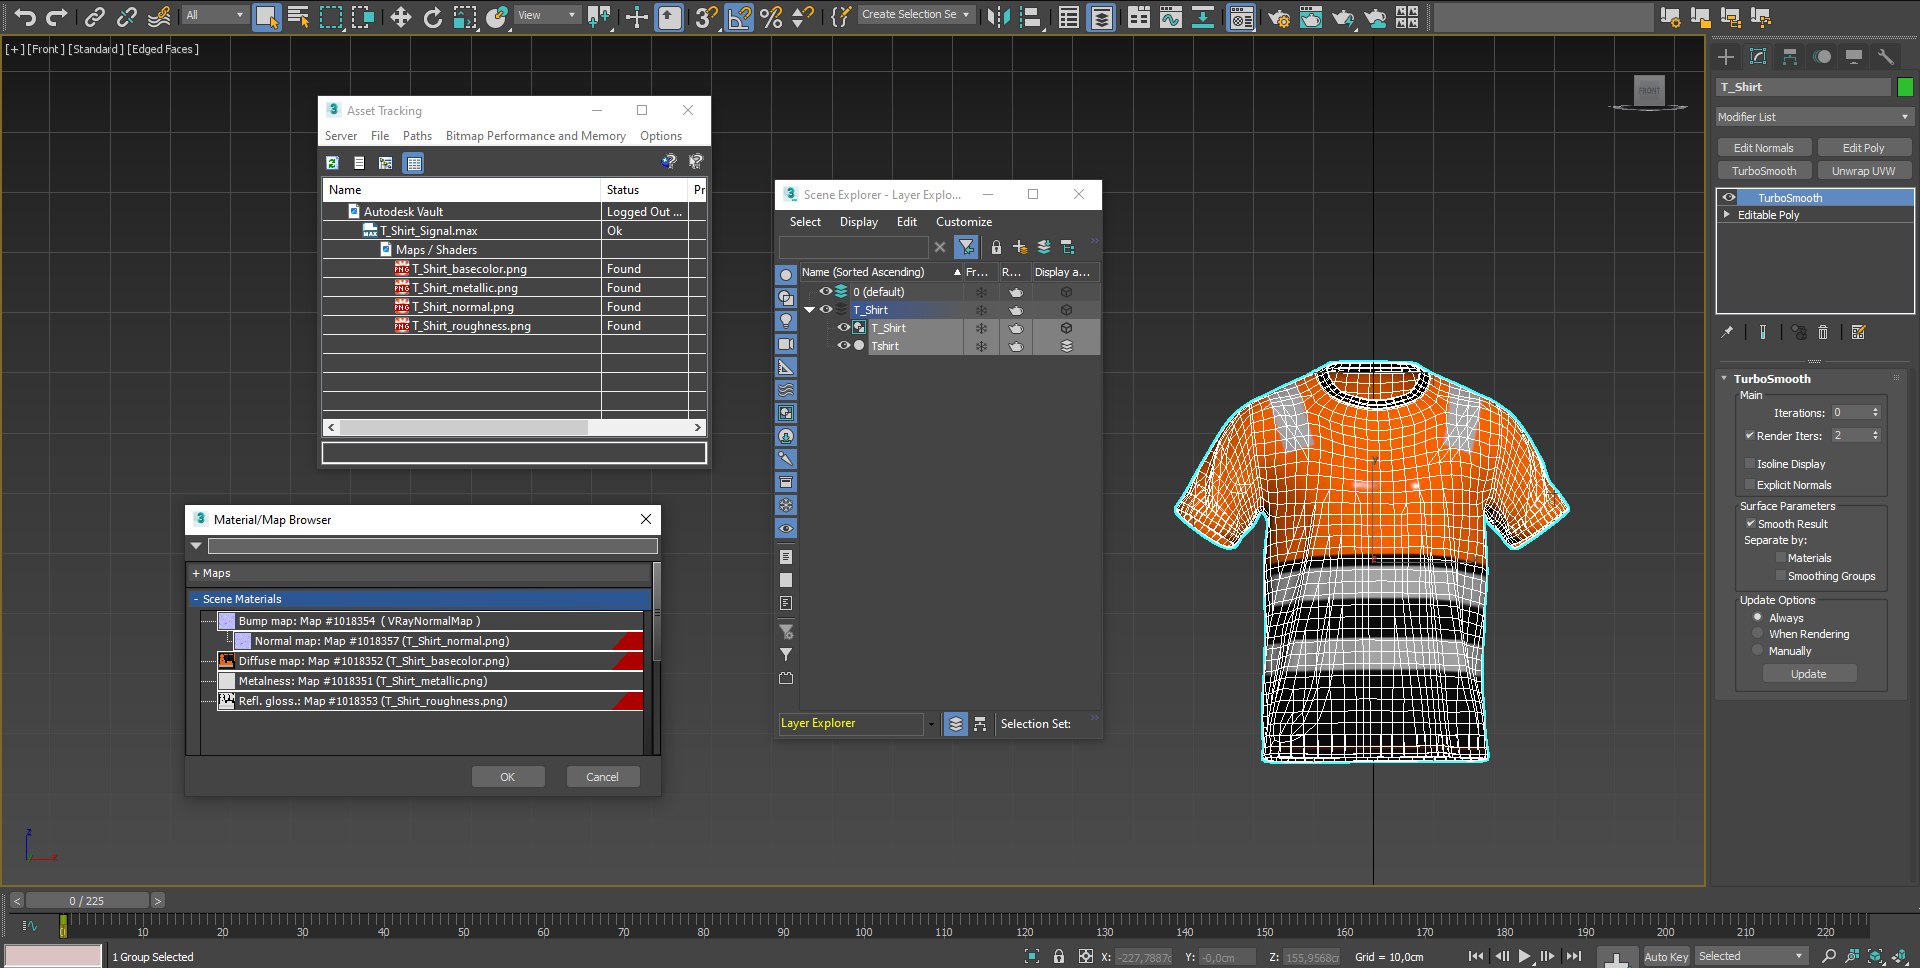
Task: Enable the Isoline Display checkbox
Action: (x=1750, y=463)
